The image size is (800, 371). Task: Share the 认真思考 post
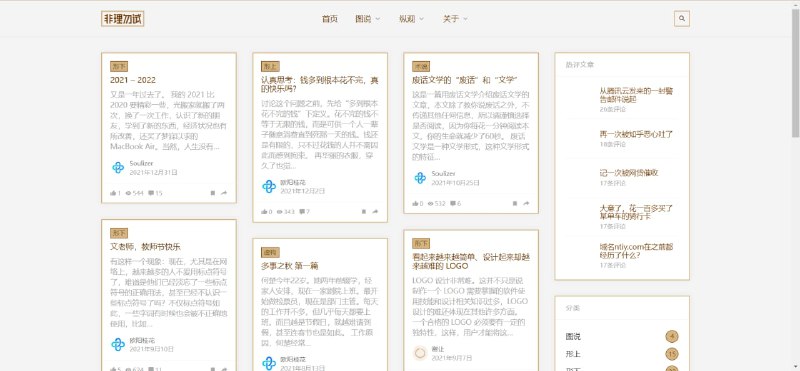coord(375,212)
